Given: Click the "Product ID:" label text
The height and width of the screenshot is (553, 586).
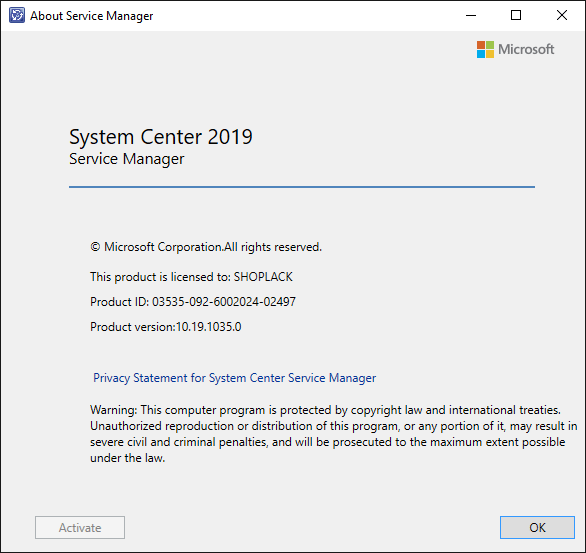Looking at the screenshot, I should tap(120, 302).
